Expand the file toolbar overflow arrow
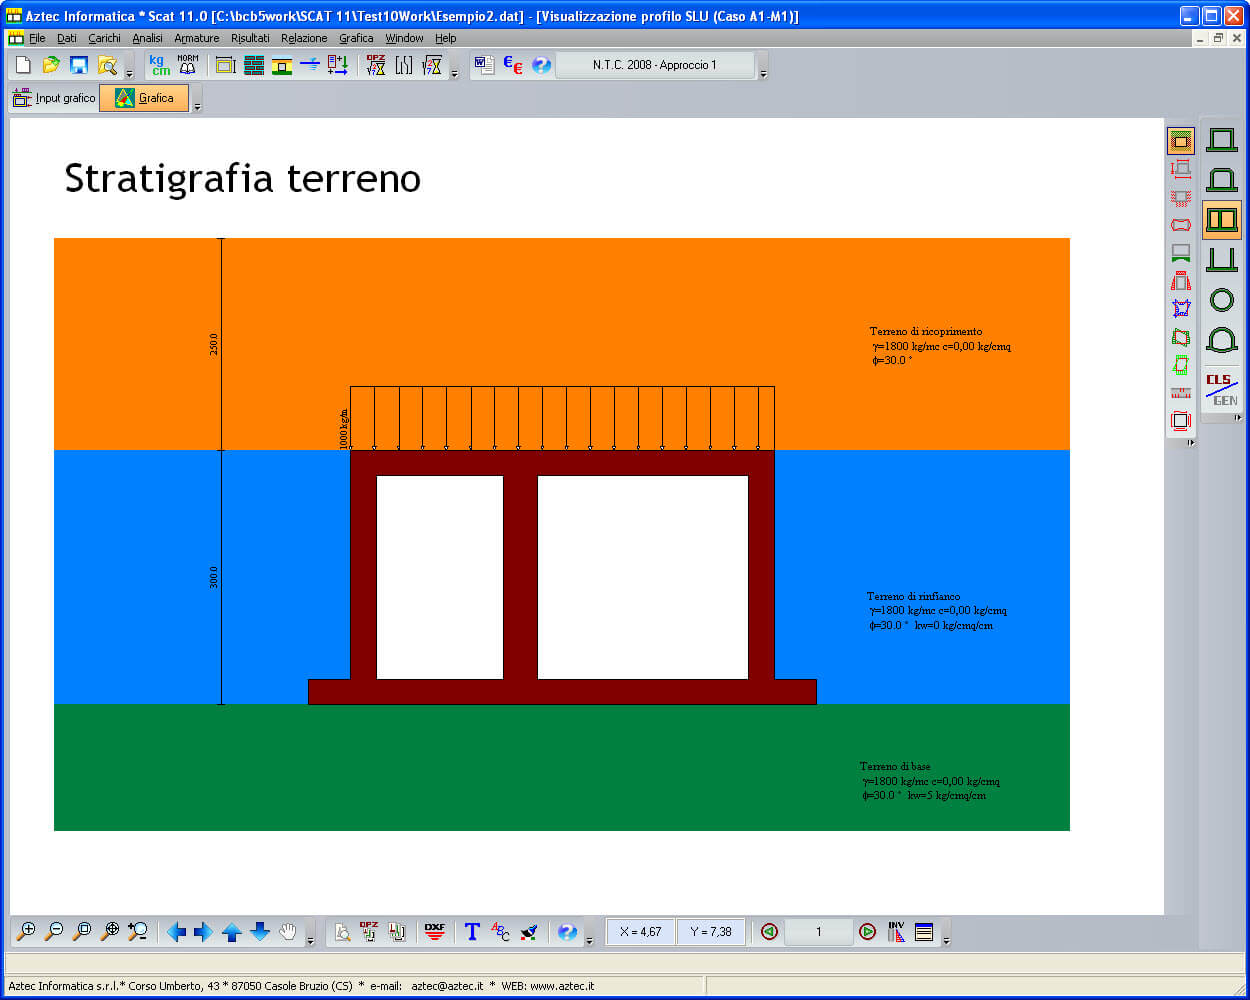Screen dimensions: 1250x1000 click(x=130, y=74)
